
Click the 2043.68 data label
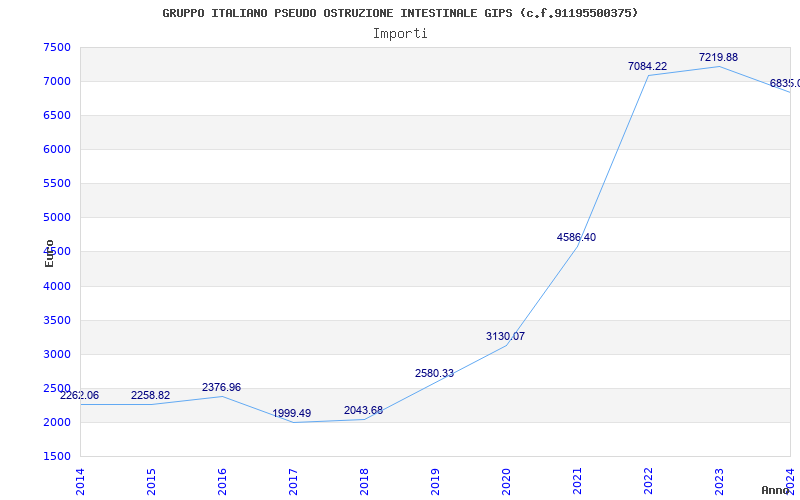coord(363,410)
